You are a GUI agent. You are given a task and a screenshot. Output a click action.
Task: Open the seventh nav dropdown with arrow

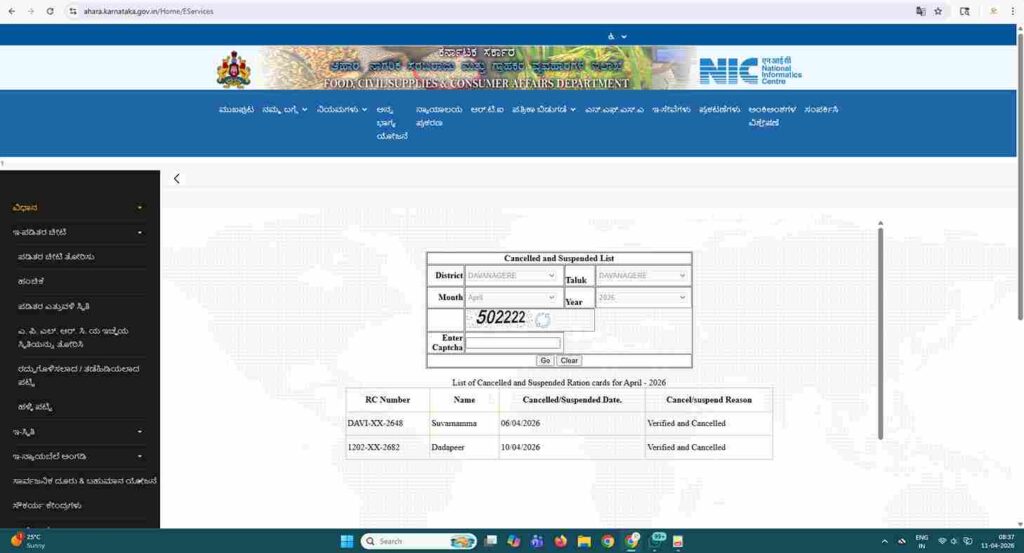[x=544, y=110]
